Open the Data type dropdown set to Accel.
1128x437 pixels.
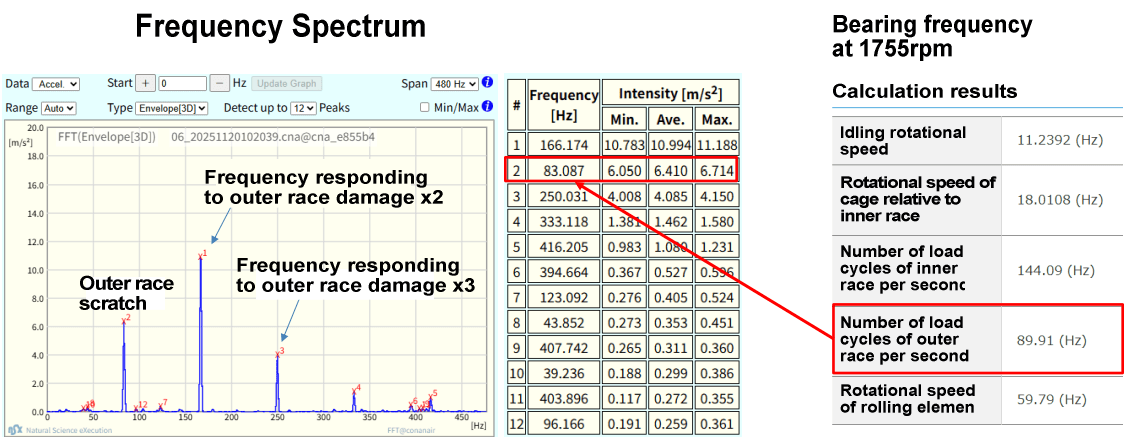tap(56, 84)
